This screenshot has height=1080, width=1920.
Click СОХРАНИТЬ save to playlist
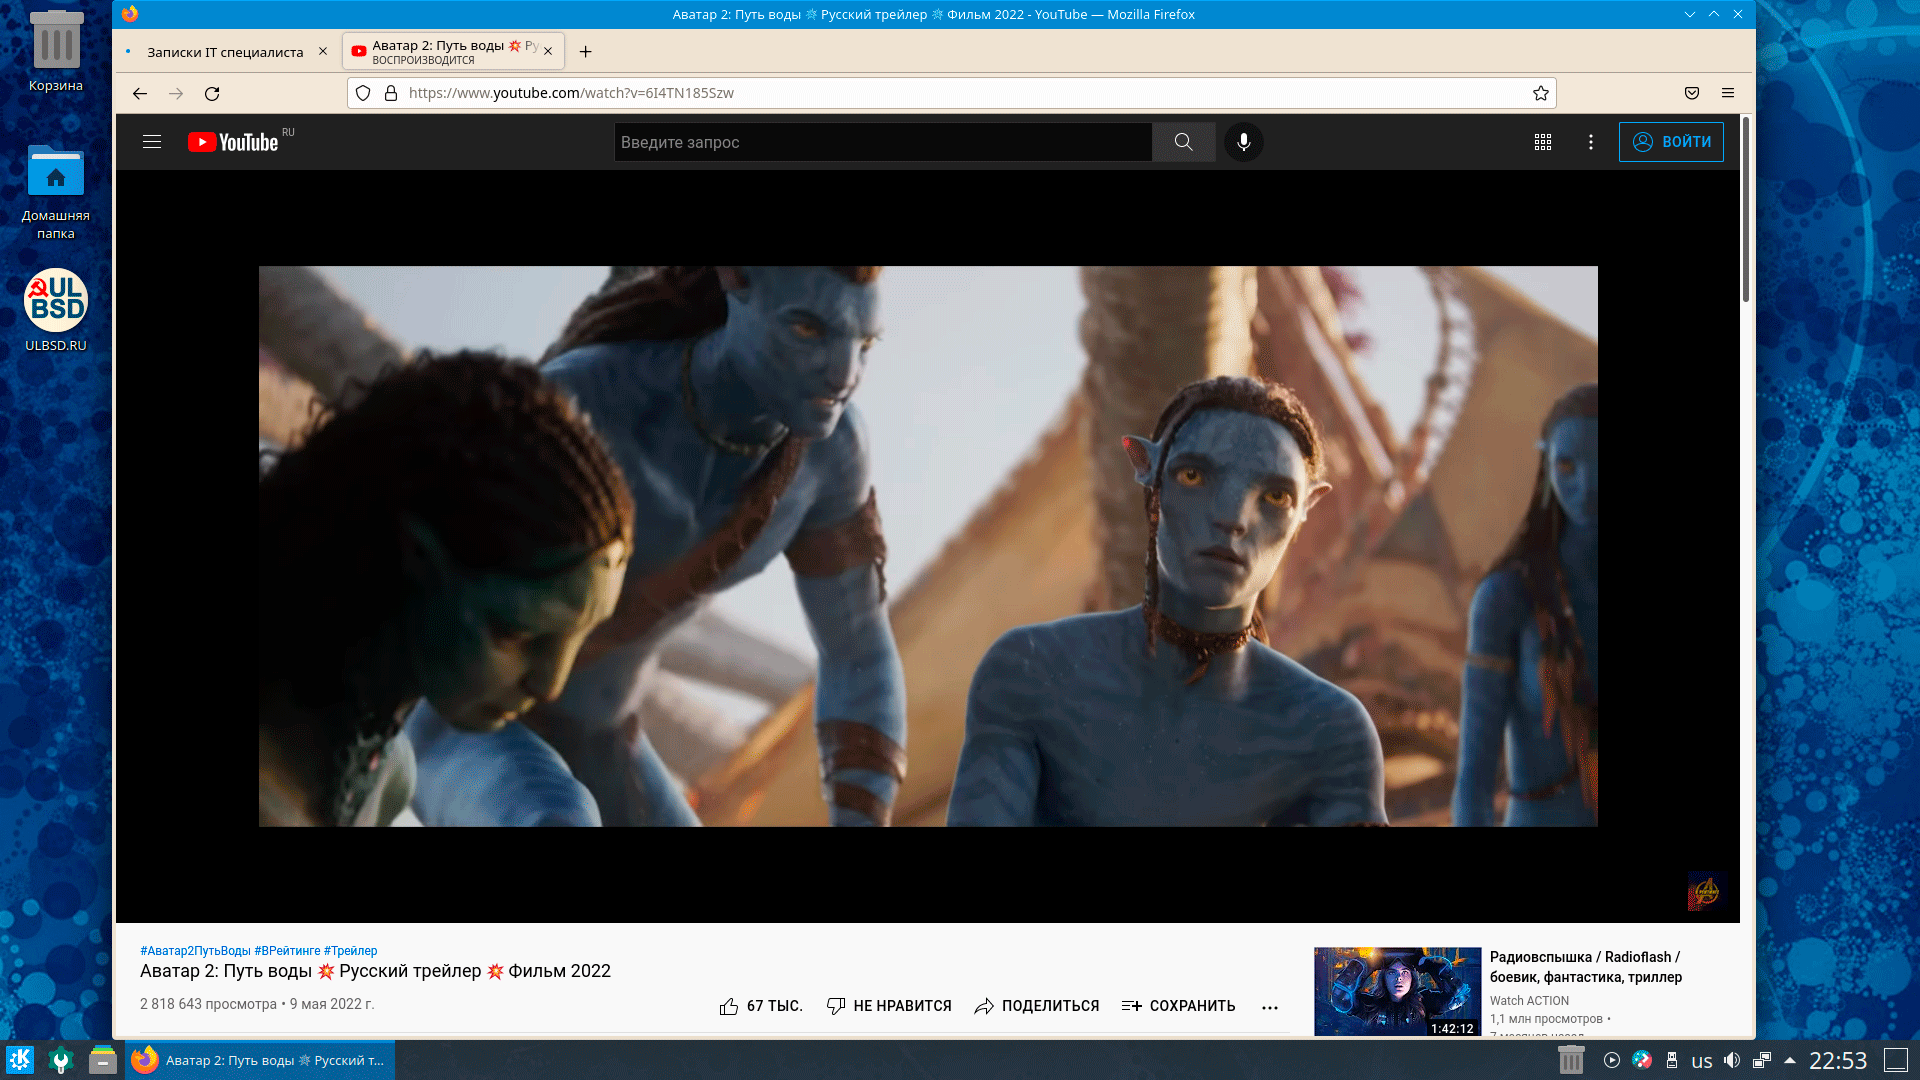pos(1179,1006)
